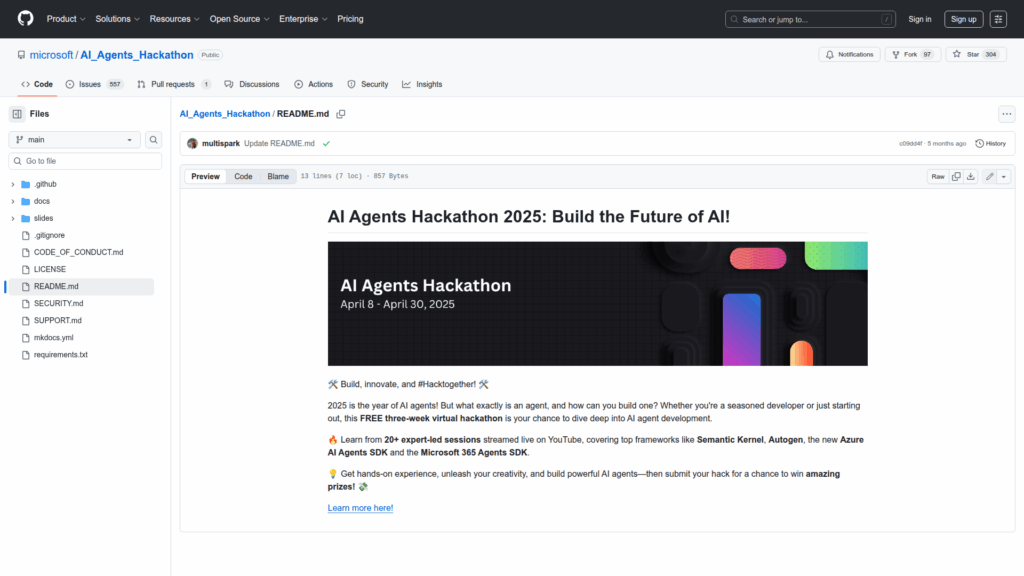Expand the slides folder
This screenshot has width=1024, height=576.
12,218
